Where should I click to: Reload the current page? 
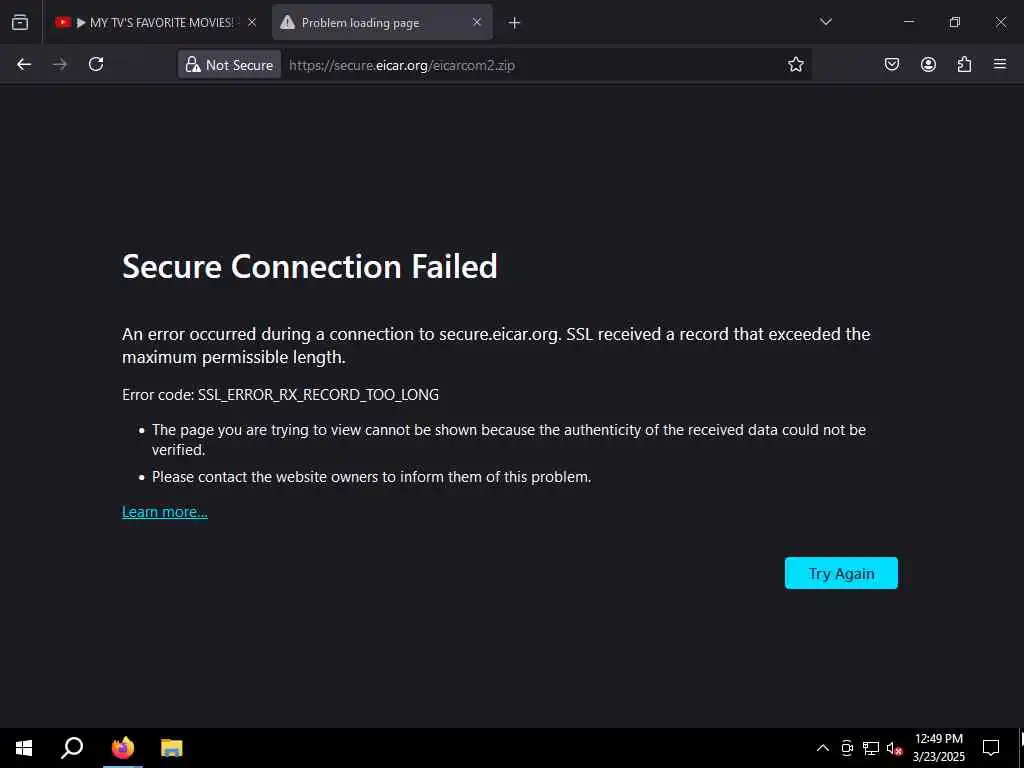tap(96, 64)
